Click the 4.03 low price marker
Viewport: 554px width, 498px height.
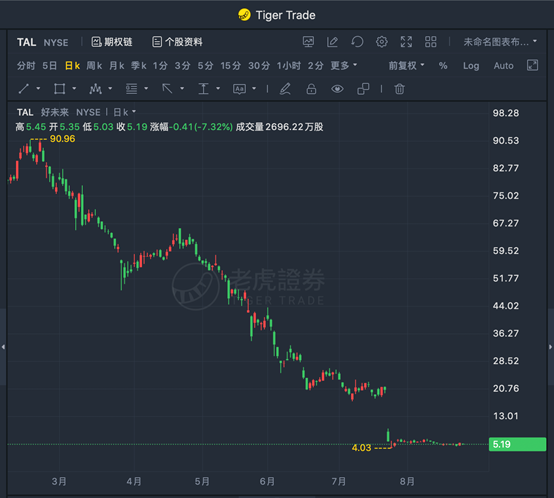361,448
